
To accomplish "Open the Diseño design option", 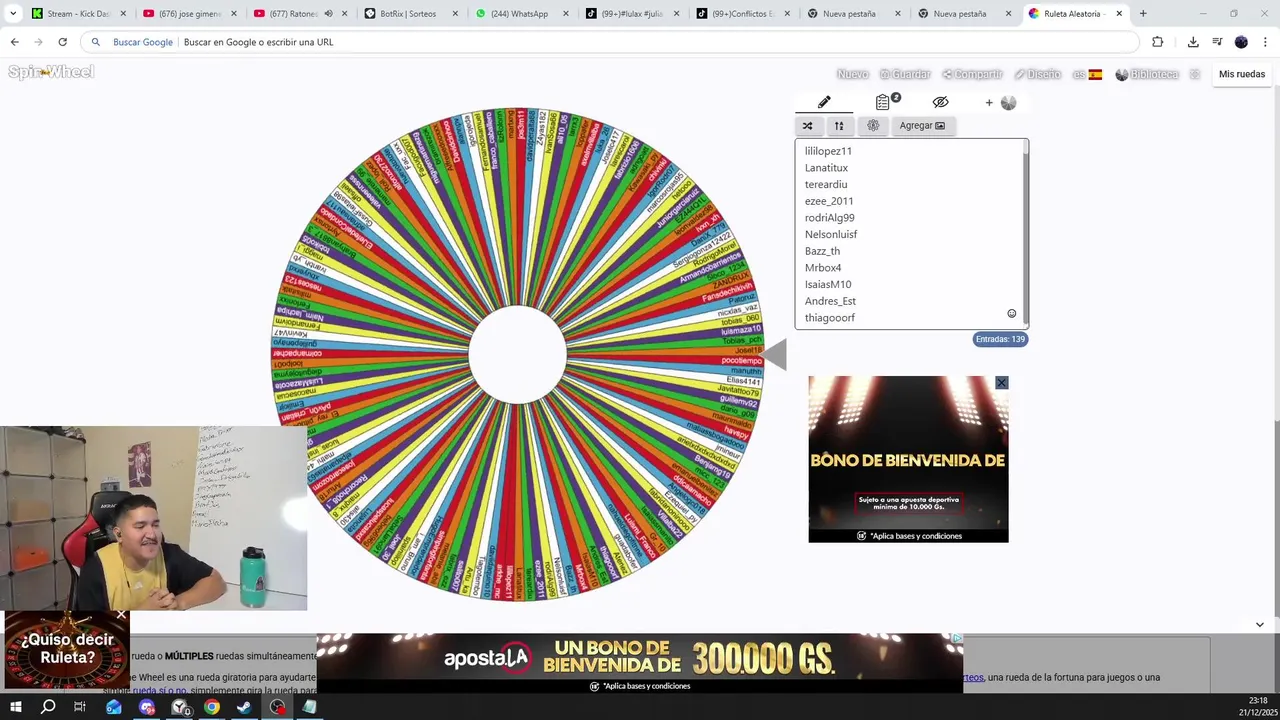I will tap(1037, 74).
